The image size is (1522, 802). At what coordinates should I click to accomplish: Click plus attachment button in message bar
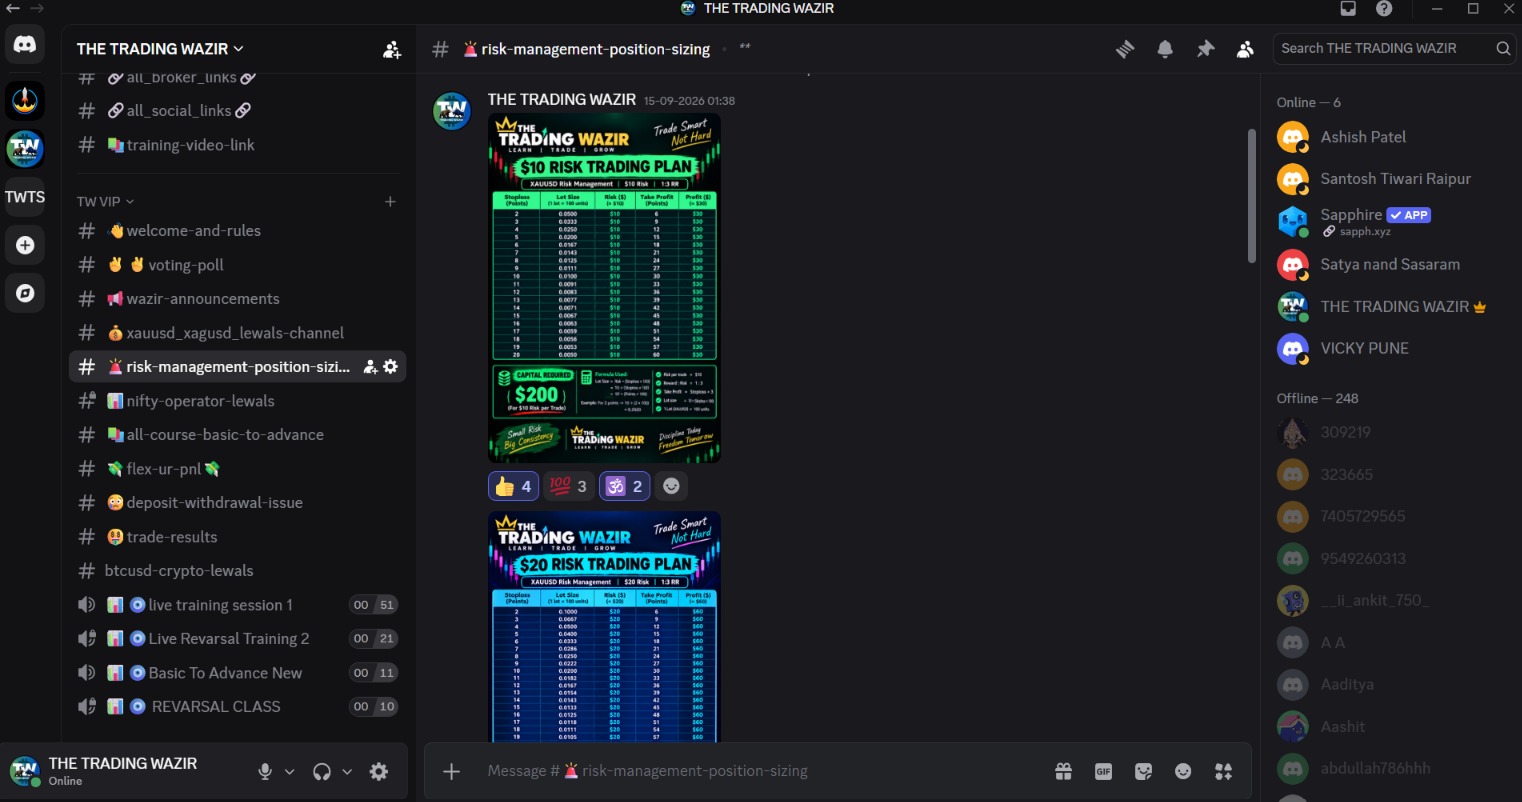pyautogui.click(x=452, y=771)
